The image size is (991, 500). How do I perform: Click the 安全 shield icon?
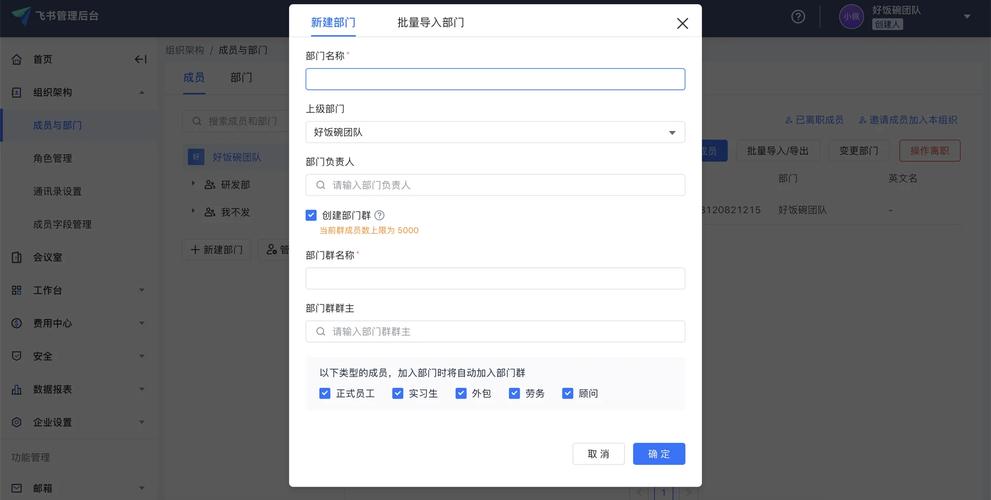pyautogui.click(x=17, y=356)
